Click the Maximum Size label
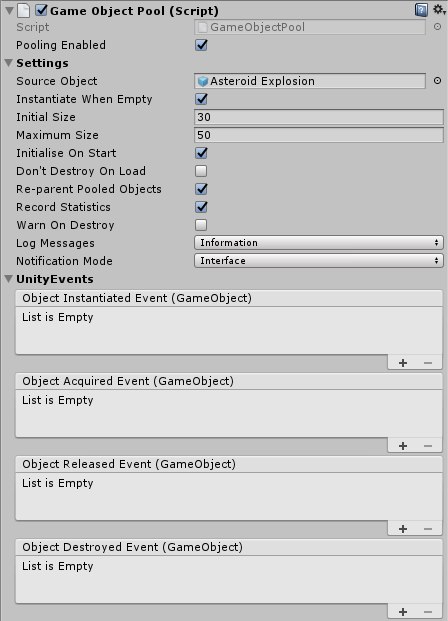This screenshot has height=621, width=448. 57,135
